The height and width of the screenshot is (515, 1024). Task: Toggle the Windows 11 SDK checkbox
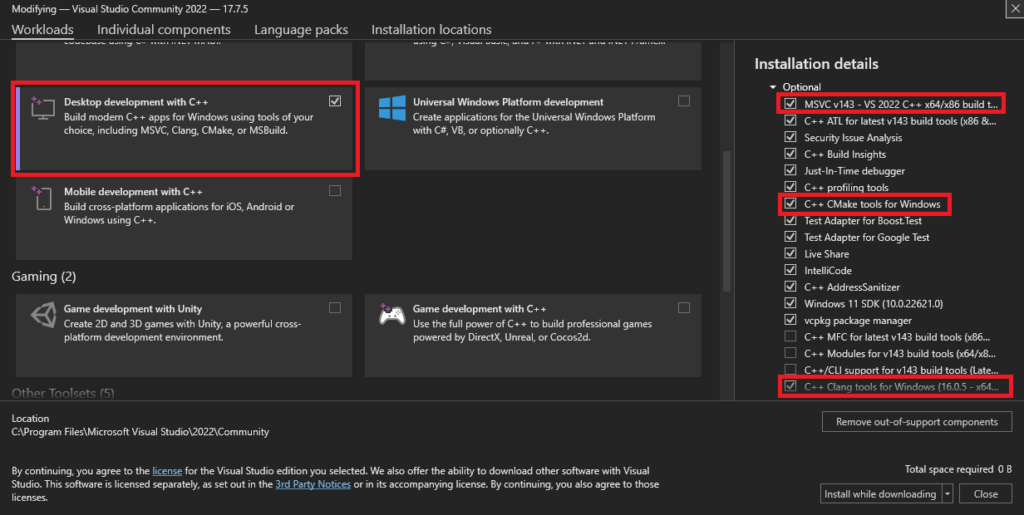pyautogui.click(x=790, y=303)
